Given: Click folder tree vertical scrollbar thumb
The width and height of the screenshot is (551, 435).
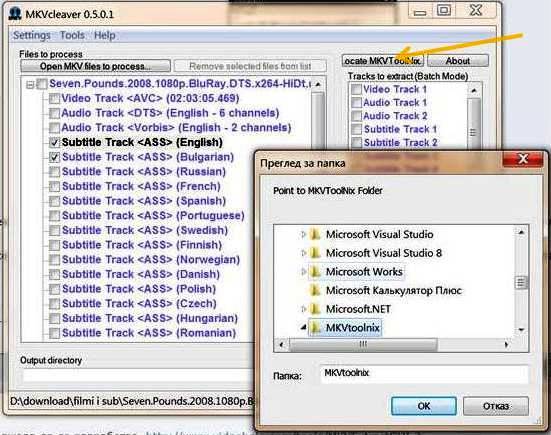Looking at the screenshot, I should coord(521,283).
